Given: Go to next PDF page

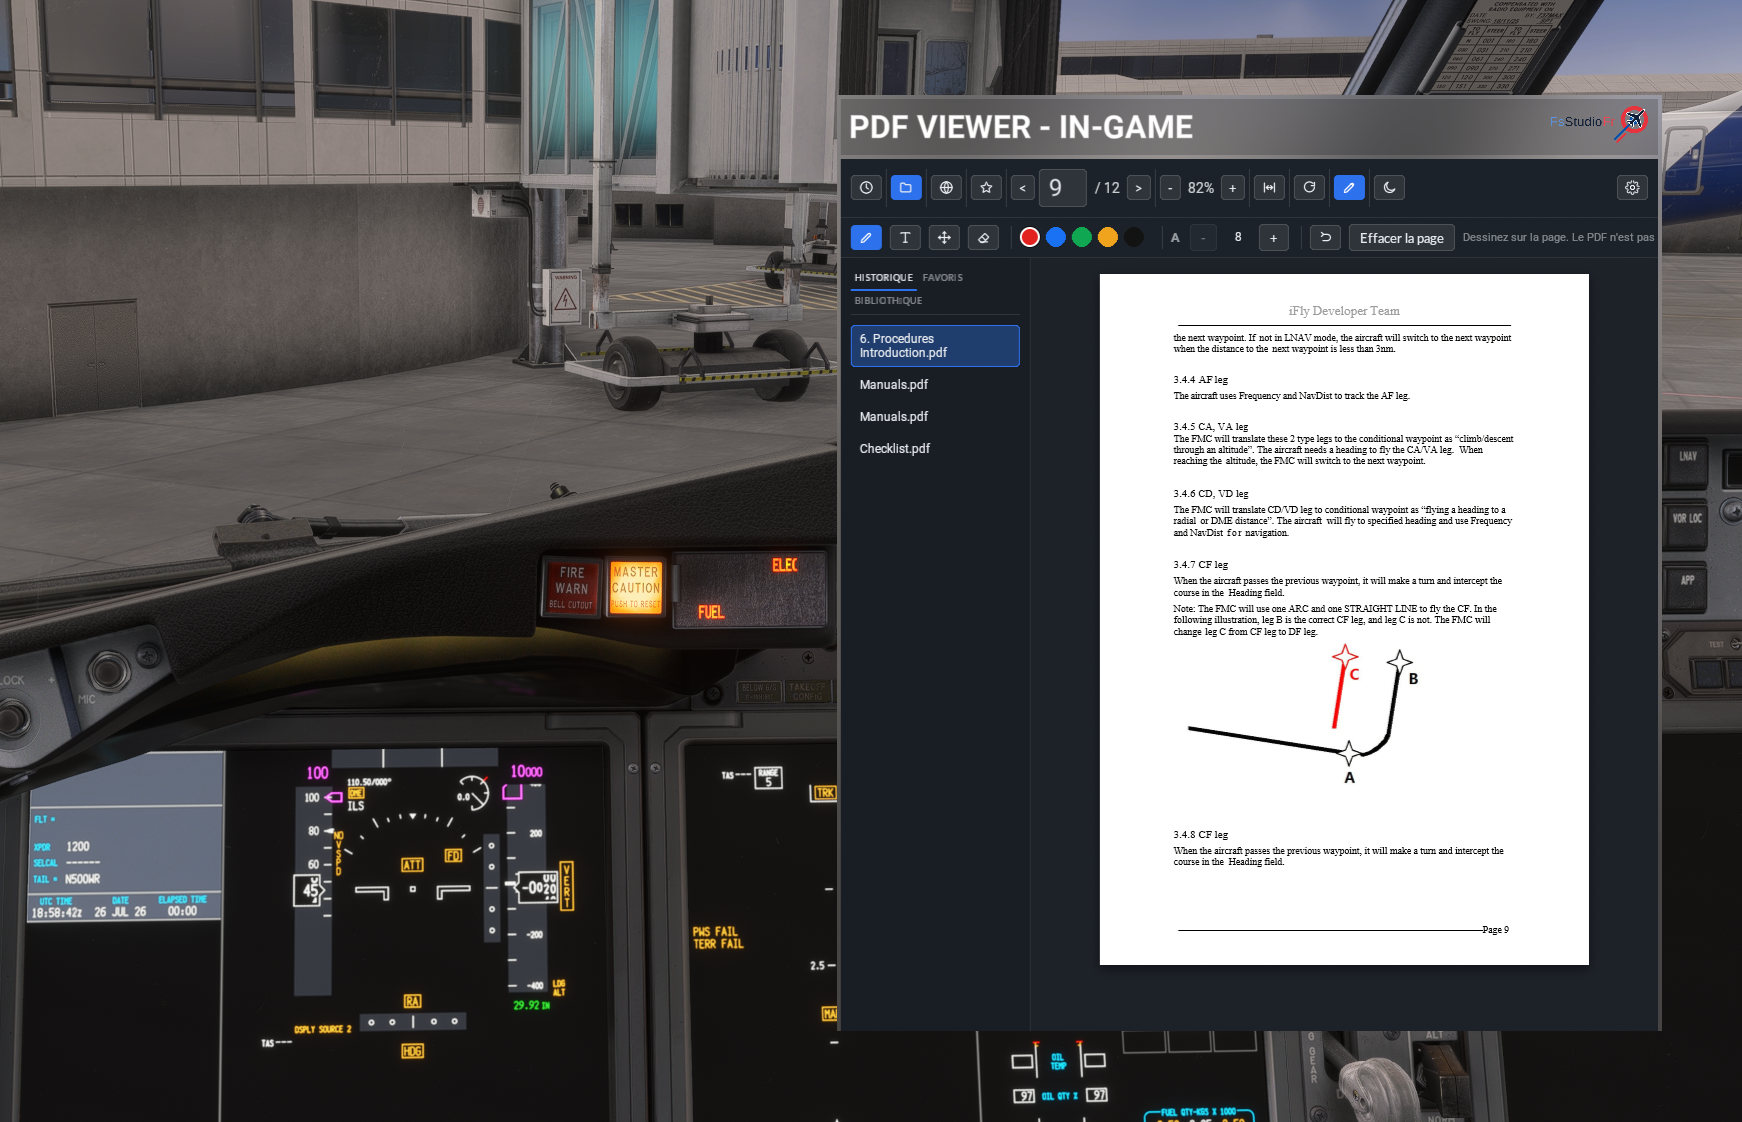Looking at the screenshot, I should (1138, 188).
